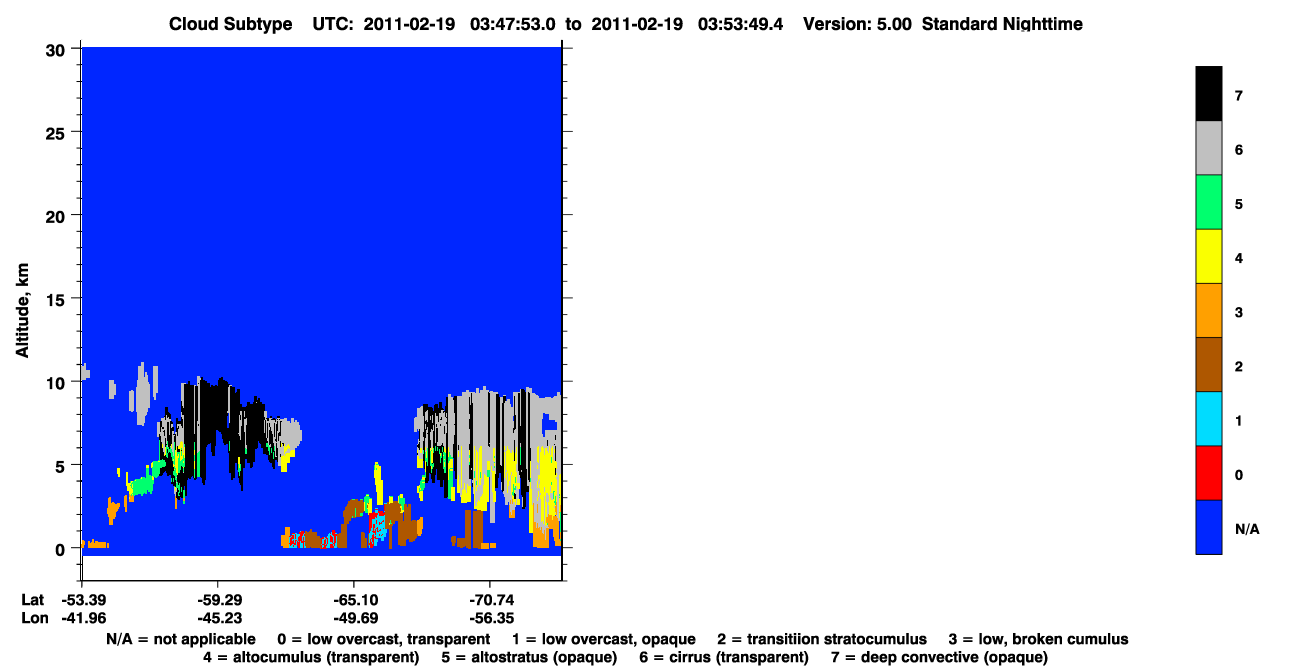Click the latitude value -70.74

490,599
